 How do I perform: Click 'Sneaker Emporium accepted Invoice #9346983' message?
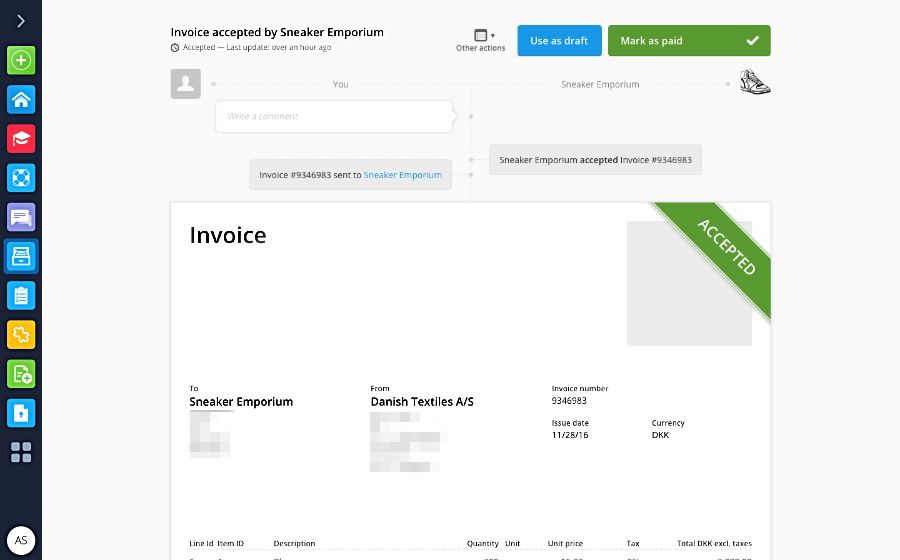pyautogui.click(x=595, y=160)
